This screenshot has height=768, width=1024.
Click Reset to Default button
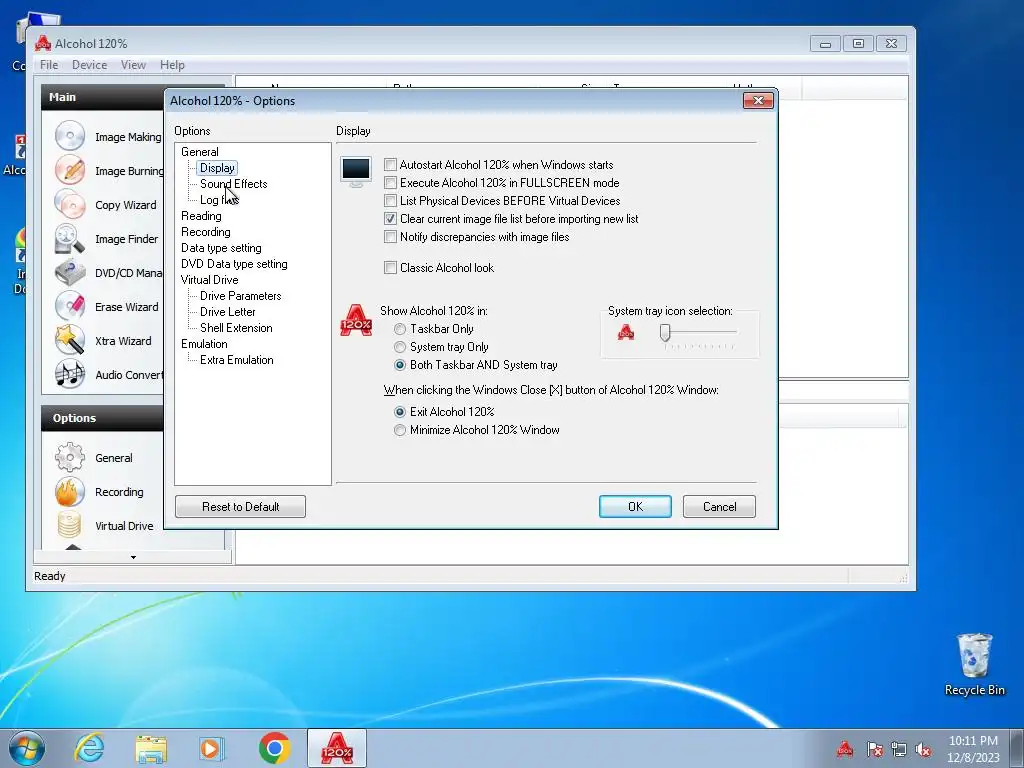click(240, 507)
